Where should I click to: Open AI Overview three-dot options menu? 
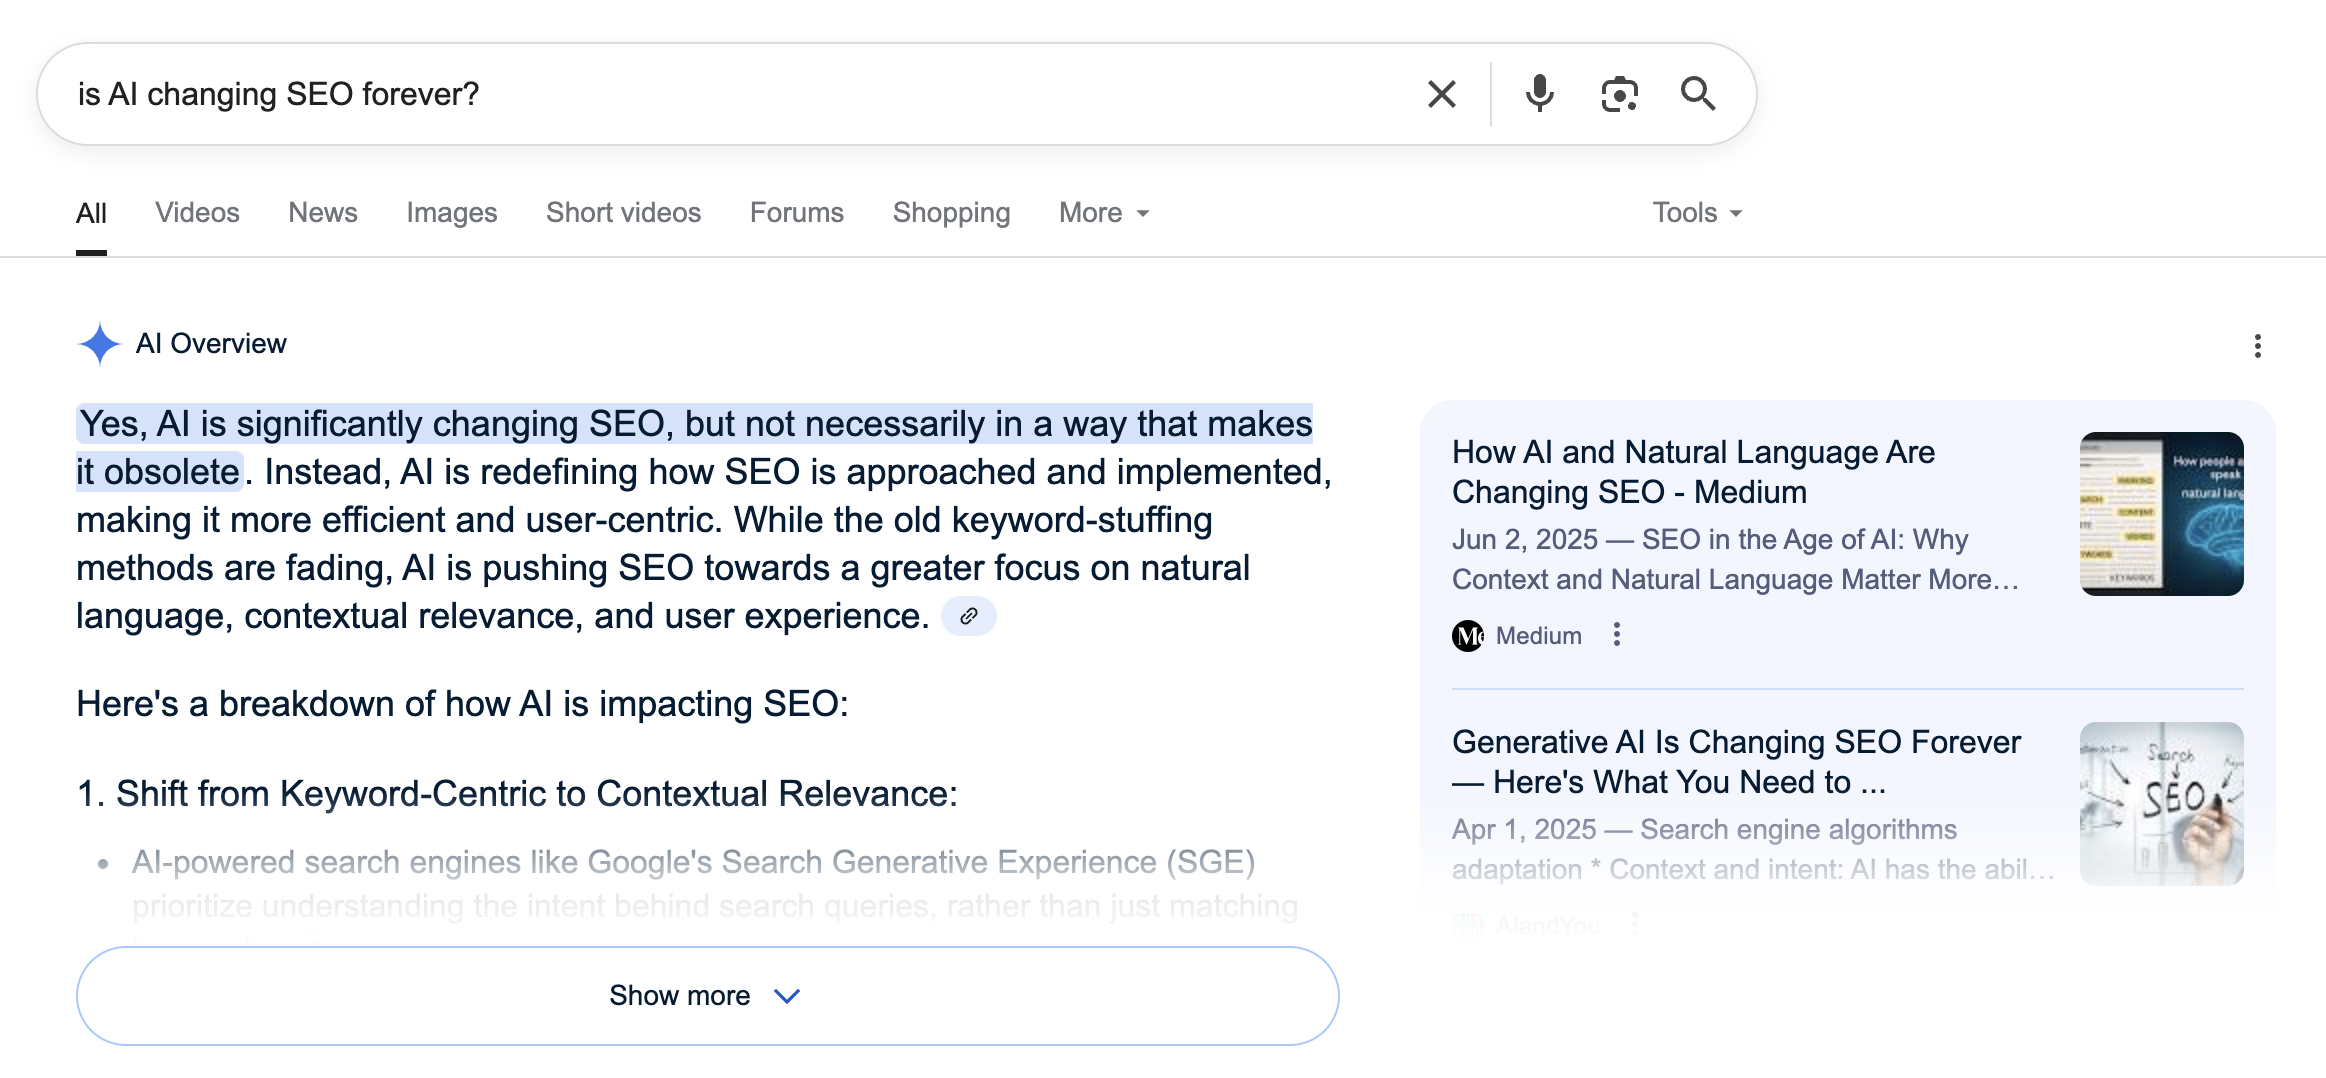click(x=2257, y=346)
